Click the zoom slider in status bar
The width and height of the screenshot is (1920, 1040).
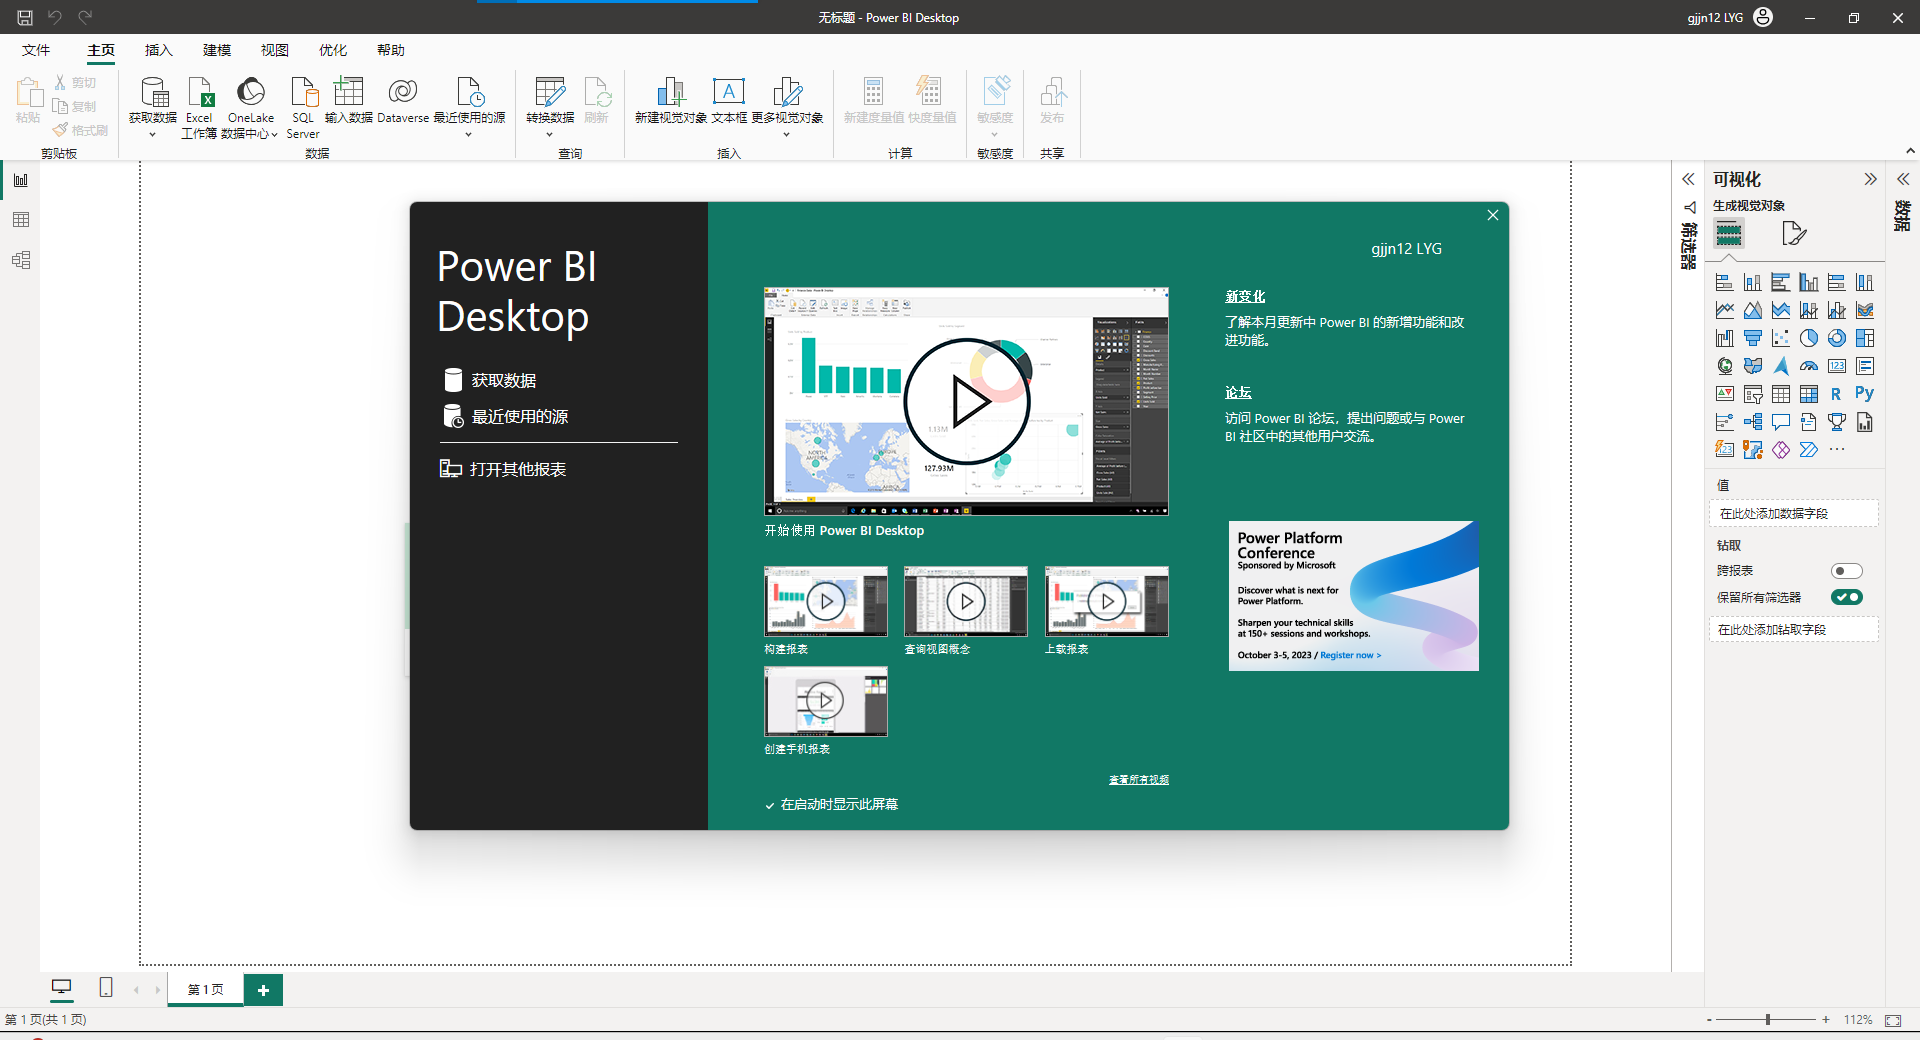pos(1767,1020)
